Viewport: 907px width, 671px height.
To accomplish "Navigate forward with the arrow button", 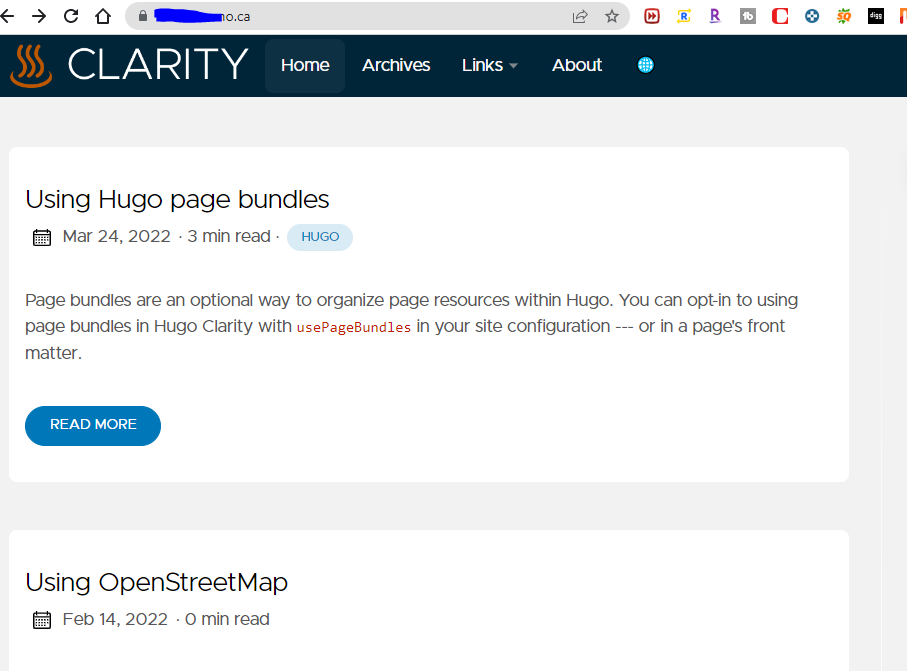I will pos(39,16).
